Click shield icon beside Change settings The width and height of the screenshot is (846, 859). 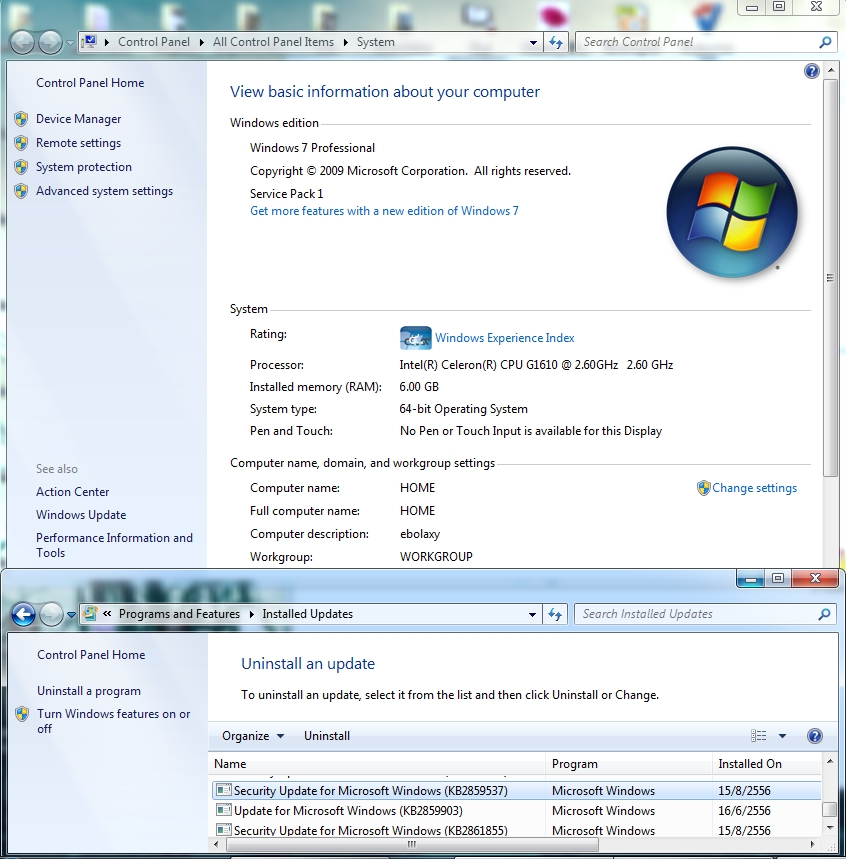[x=704, y=488]
